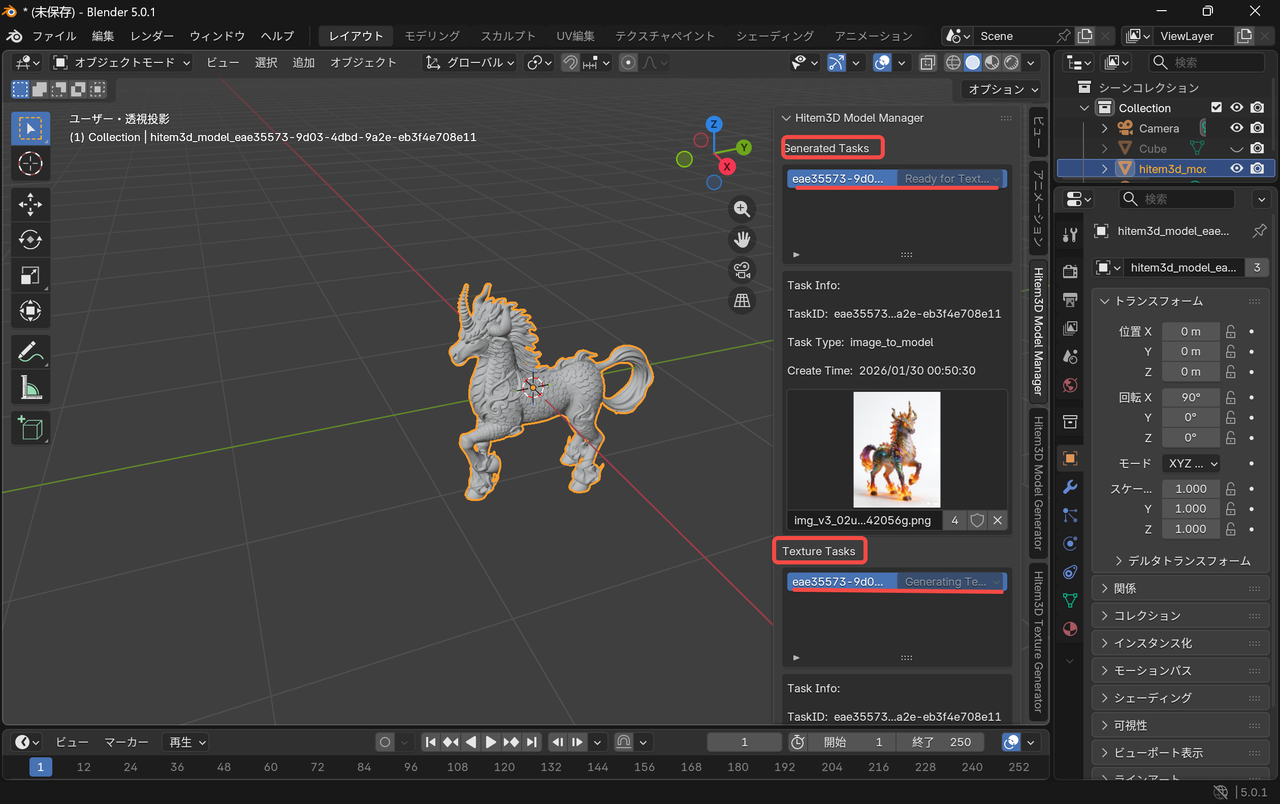Viewport: 1280px width, 804px height.
Task: Toggle lock on Position X
Action: coord(1231,331)
